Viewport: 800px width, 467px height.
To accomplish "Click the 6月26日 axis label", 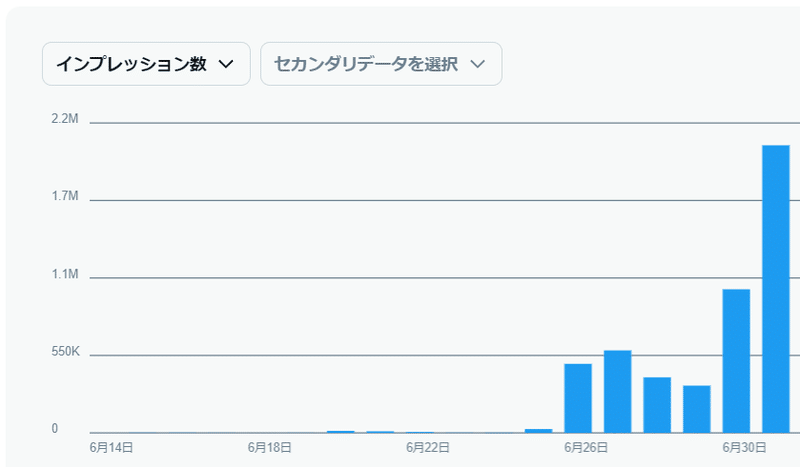I will (x=586, y=448).
